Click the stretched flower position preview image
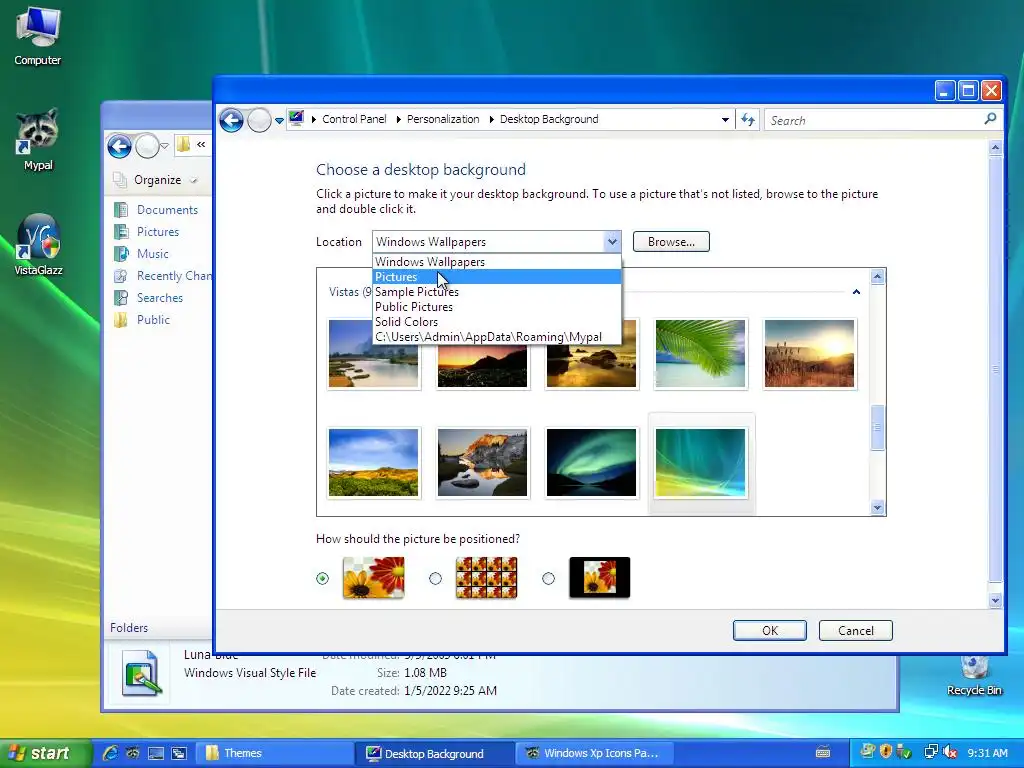The height and width of the screenshot is (768, 1024). tap(374, 577)
